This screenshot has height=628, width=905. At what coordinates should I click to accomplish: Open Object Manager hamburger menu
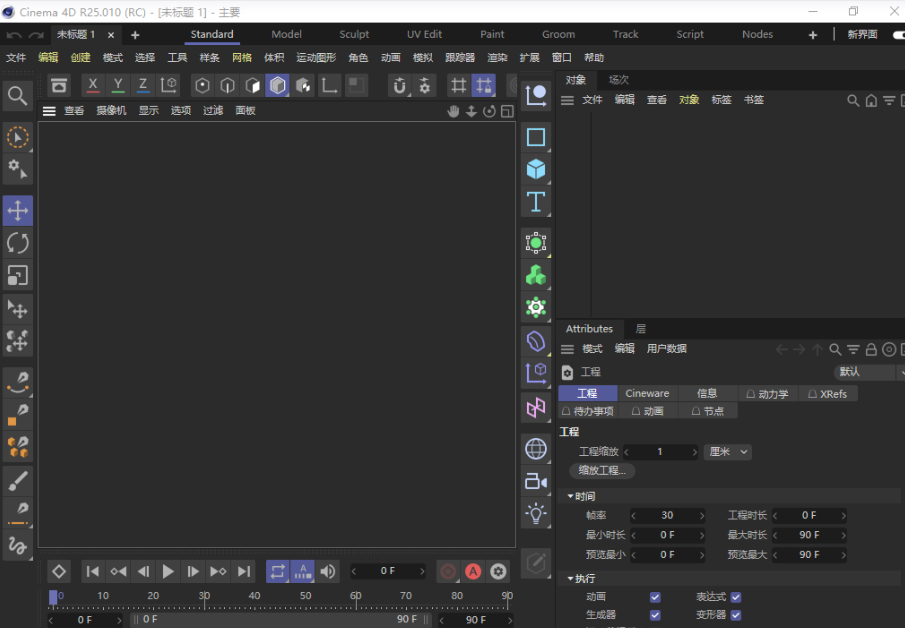click(x=567, y=100)
